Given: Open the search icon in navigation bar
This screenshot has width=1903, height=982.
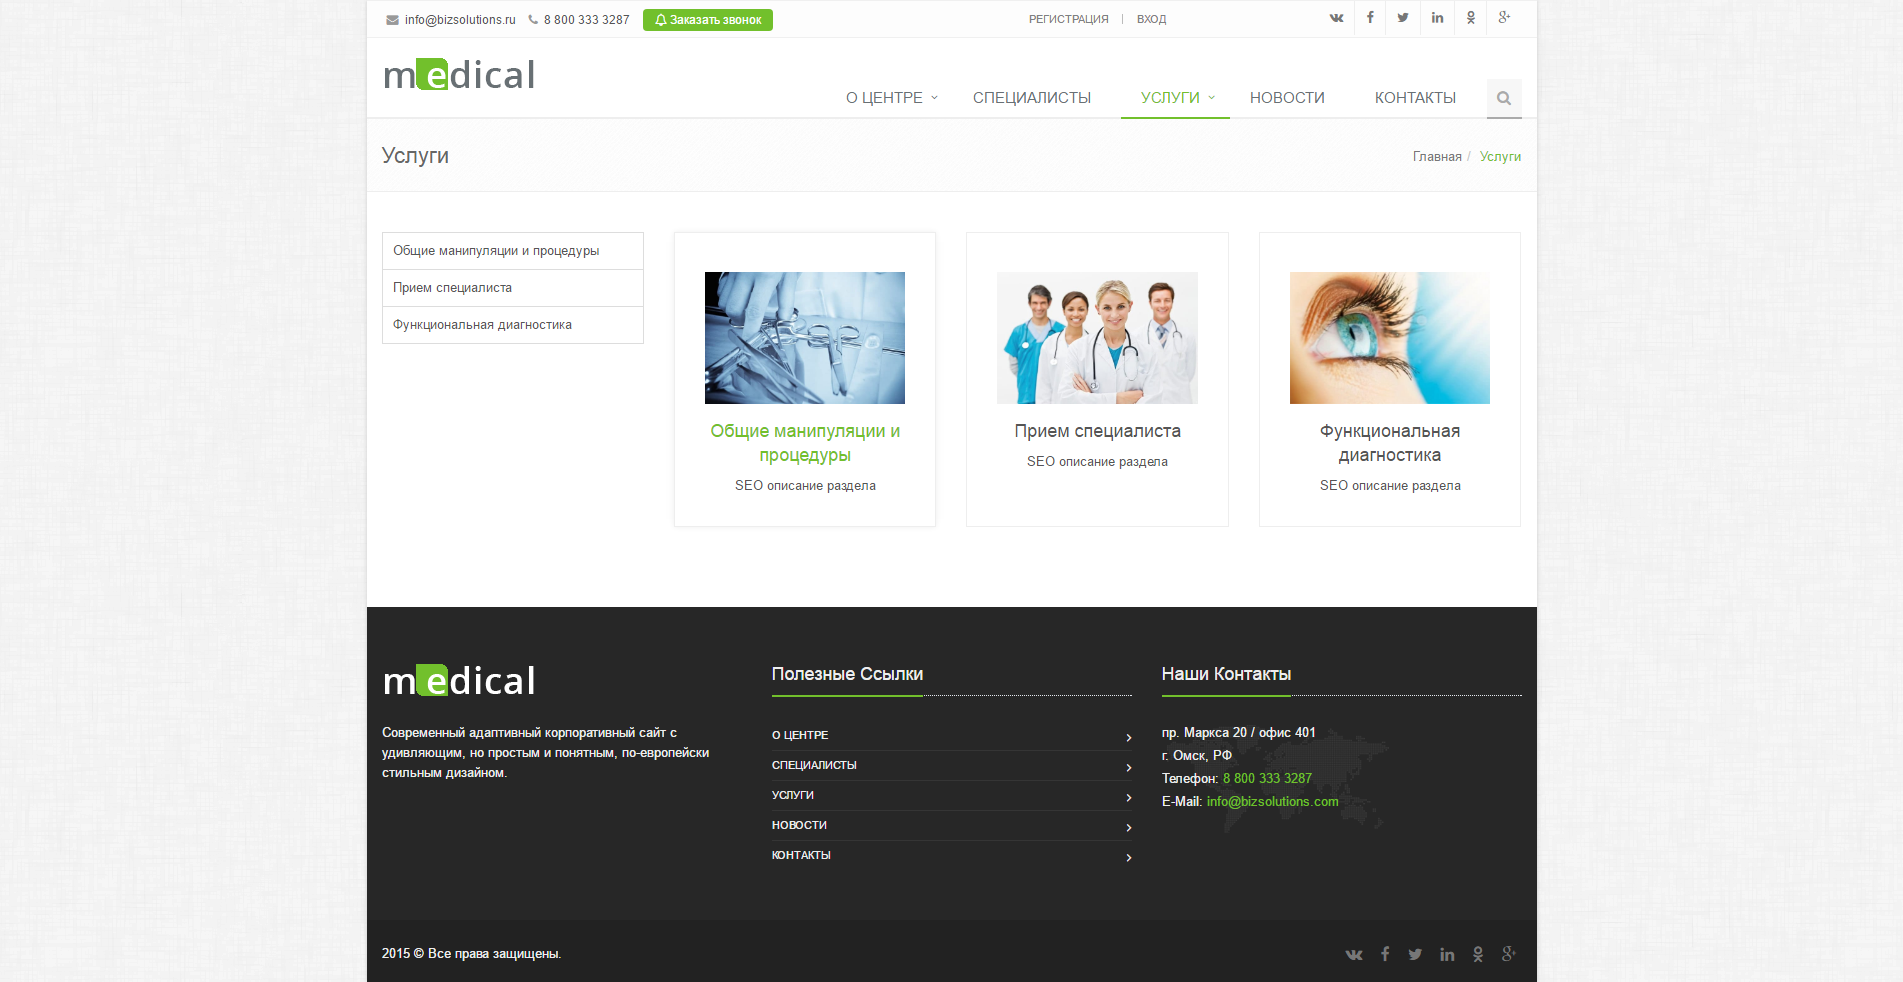Looking at the screenshot, I should [1503, 98].
